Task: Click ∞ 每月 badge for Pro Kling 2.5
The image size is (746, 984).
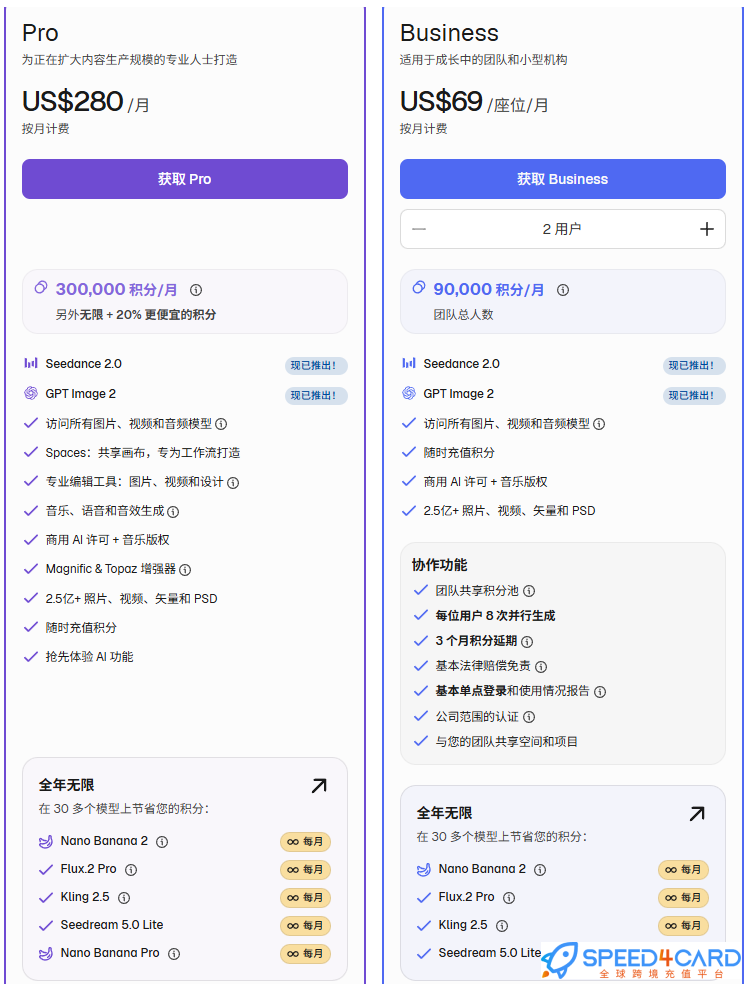Action: (306, 898)
